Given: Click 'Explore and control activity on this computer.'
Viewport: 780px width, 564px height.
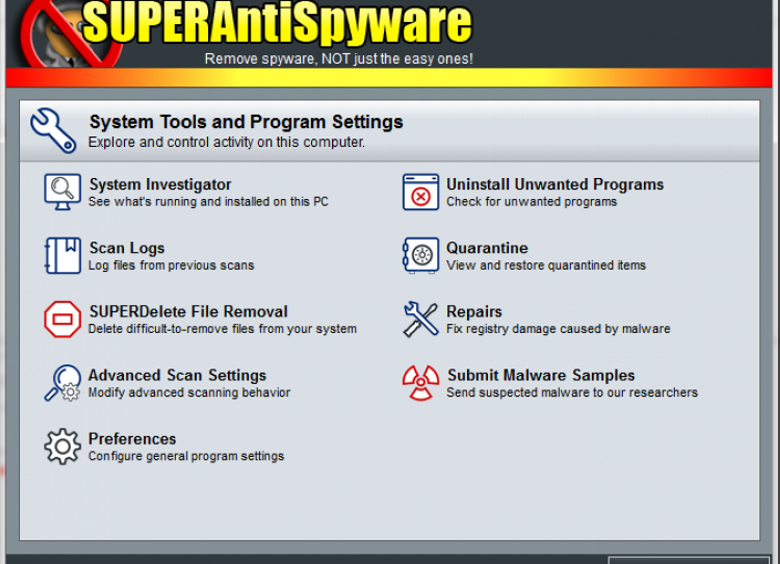Looking at the screenshot, I should [226, 143].
